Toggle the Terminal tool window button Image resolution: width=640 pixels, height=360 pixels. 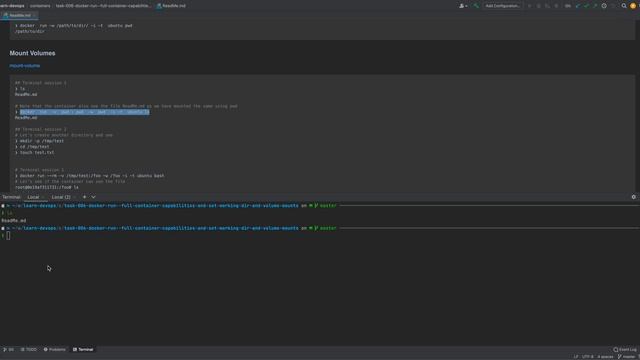(x=83, y=349)
